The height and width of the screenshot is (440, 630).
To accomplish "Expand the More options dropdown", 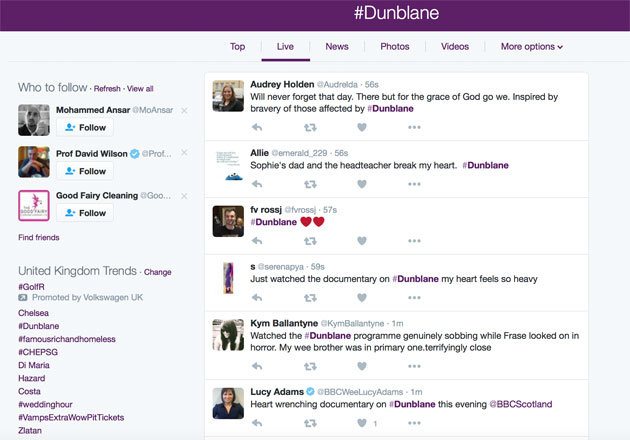I will coord(532,47).
